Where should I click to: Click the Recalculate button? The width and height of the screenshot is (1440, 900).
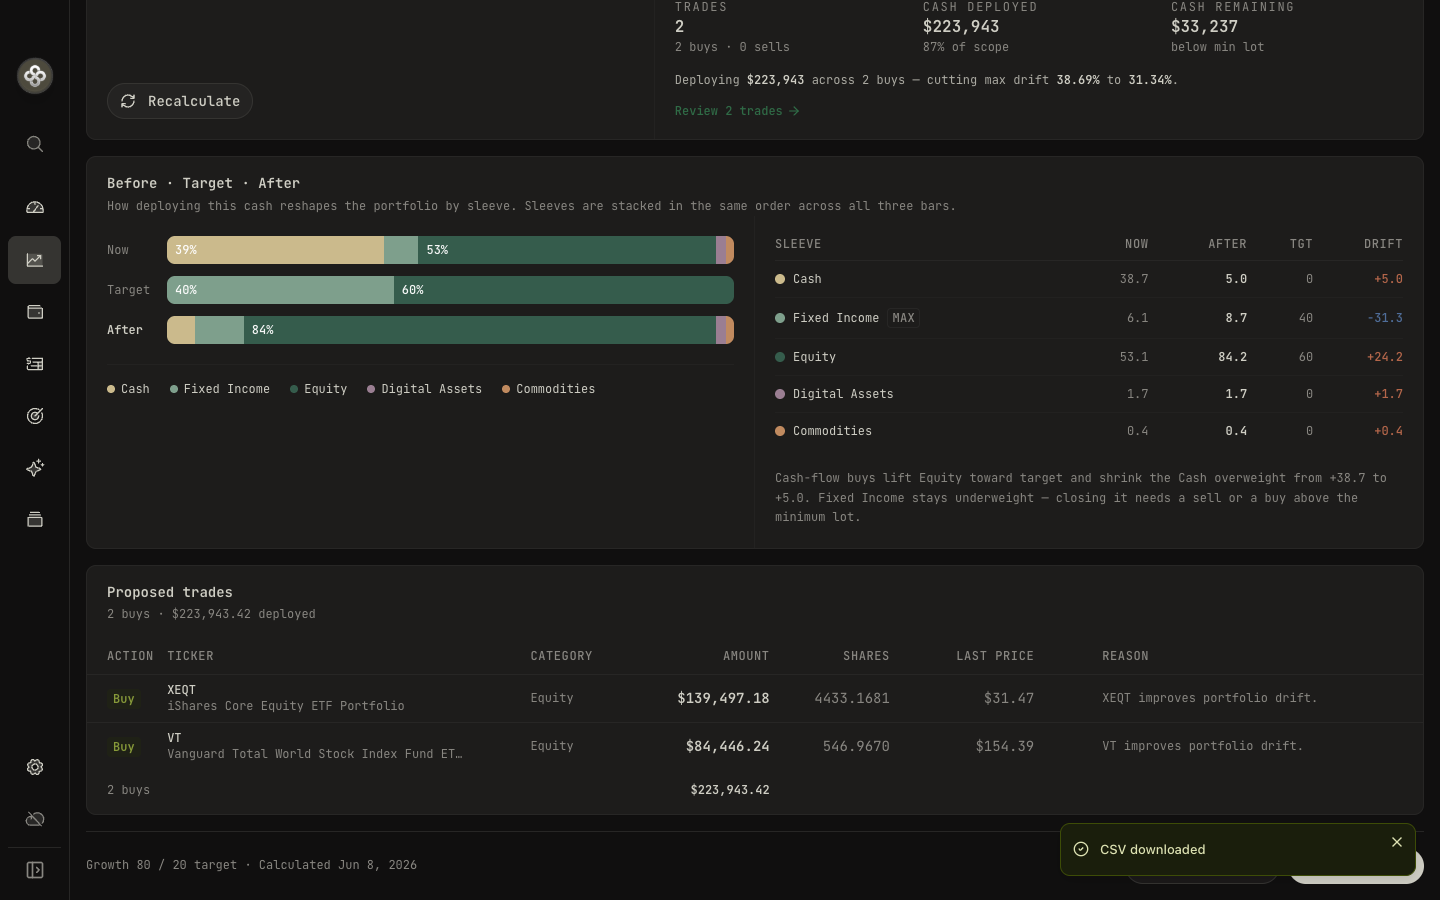(x=180, y=101)
